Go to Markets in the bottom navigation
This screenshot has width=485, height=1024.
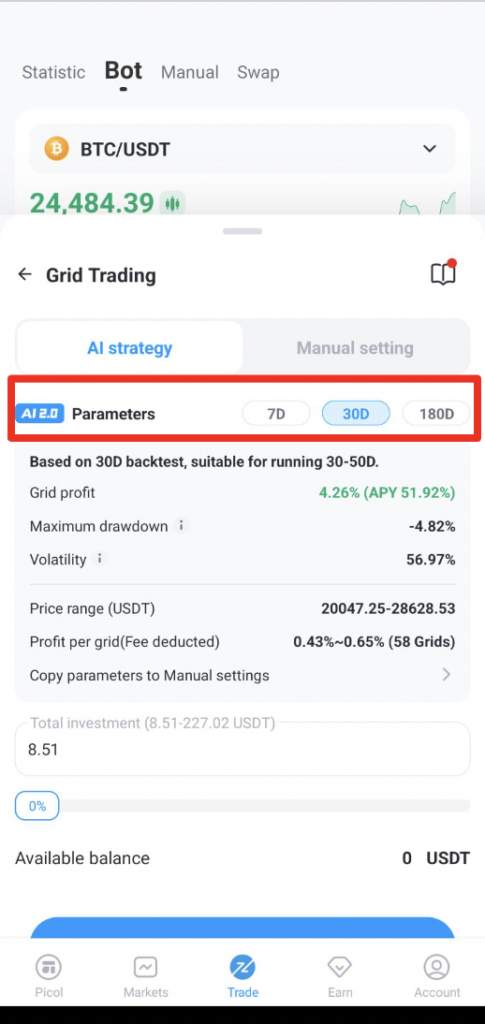pos(146,976)
